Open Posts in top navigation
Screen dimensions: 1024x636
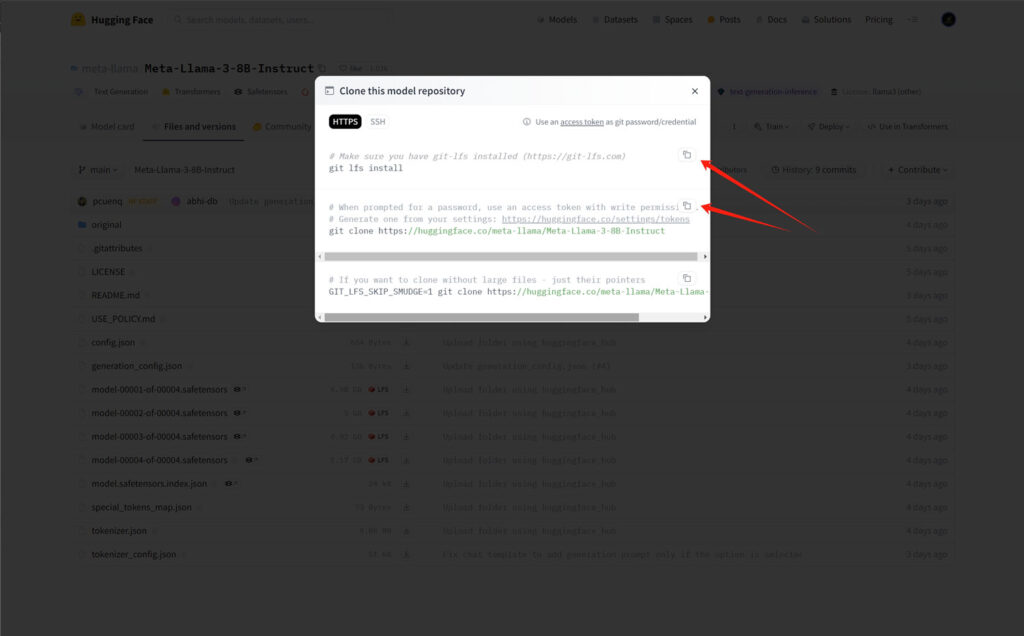[724, 20]
